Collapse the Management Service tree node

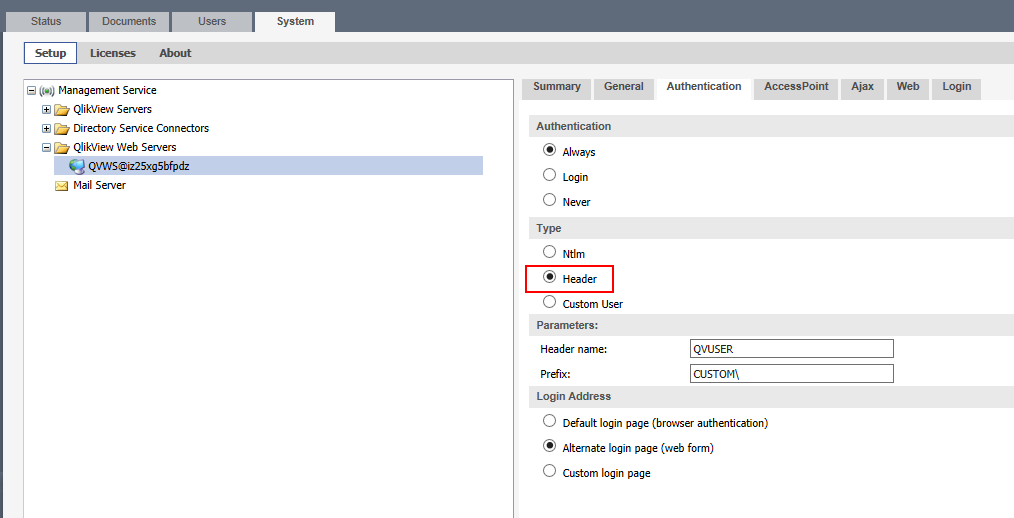pos(31,91)
